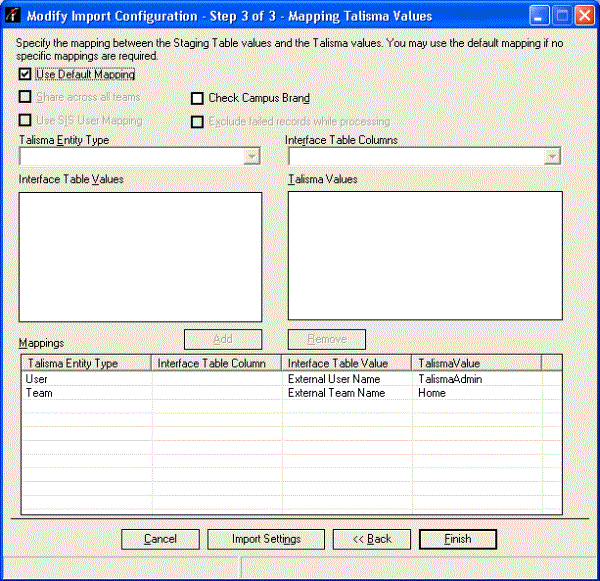
Task: Open the Talisma Entity Type dropdown
Action: tap(252, 156)
